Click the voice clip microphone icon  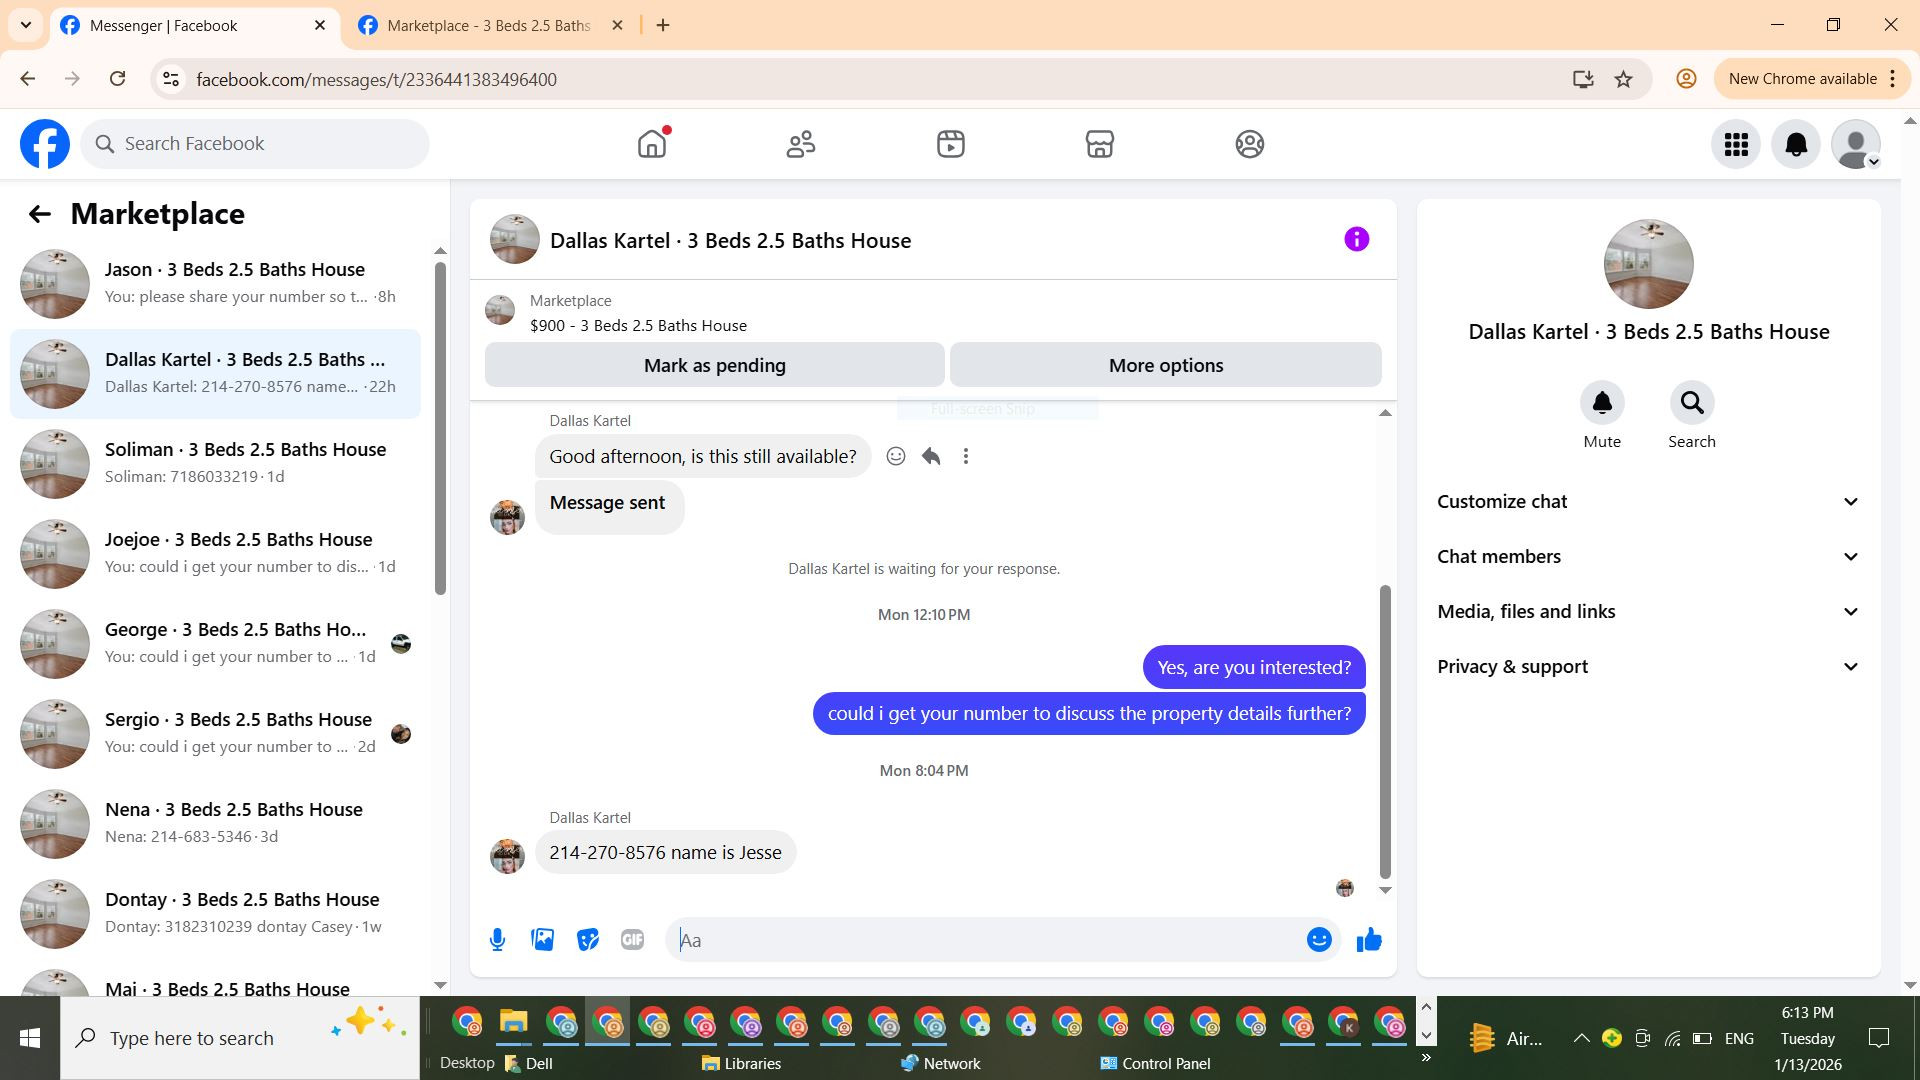pos(497,940)
